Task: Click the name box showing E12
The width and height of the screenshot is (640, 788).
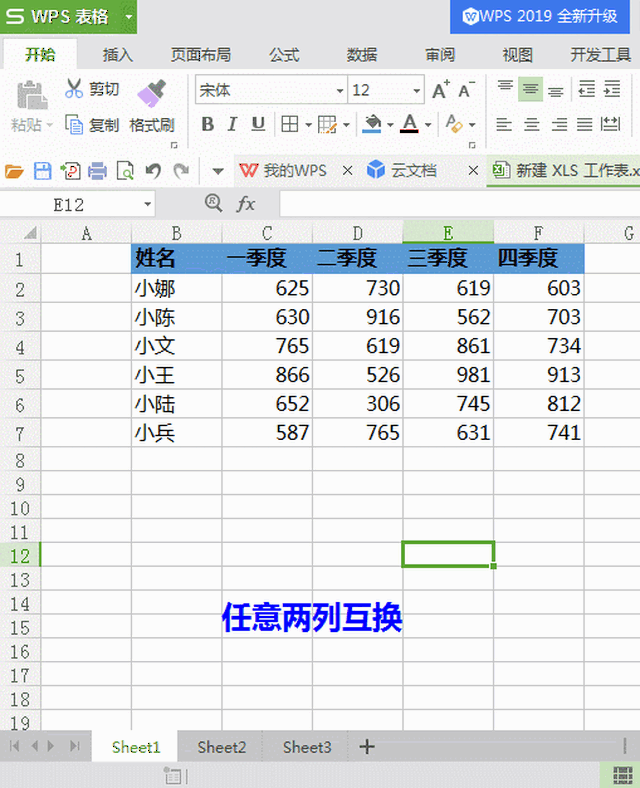Action: pos(69,205)
